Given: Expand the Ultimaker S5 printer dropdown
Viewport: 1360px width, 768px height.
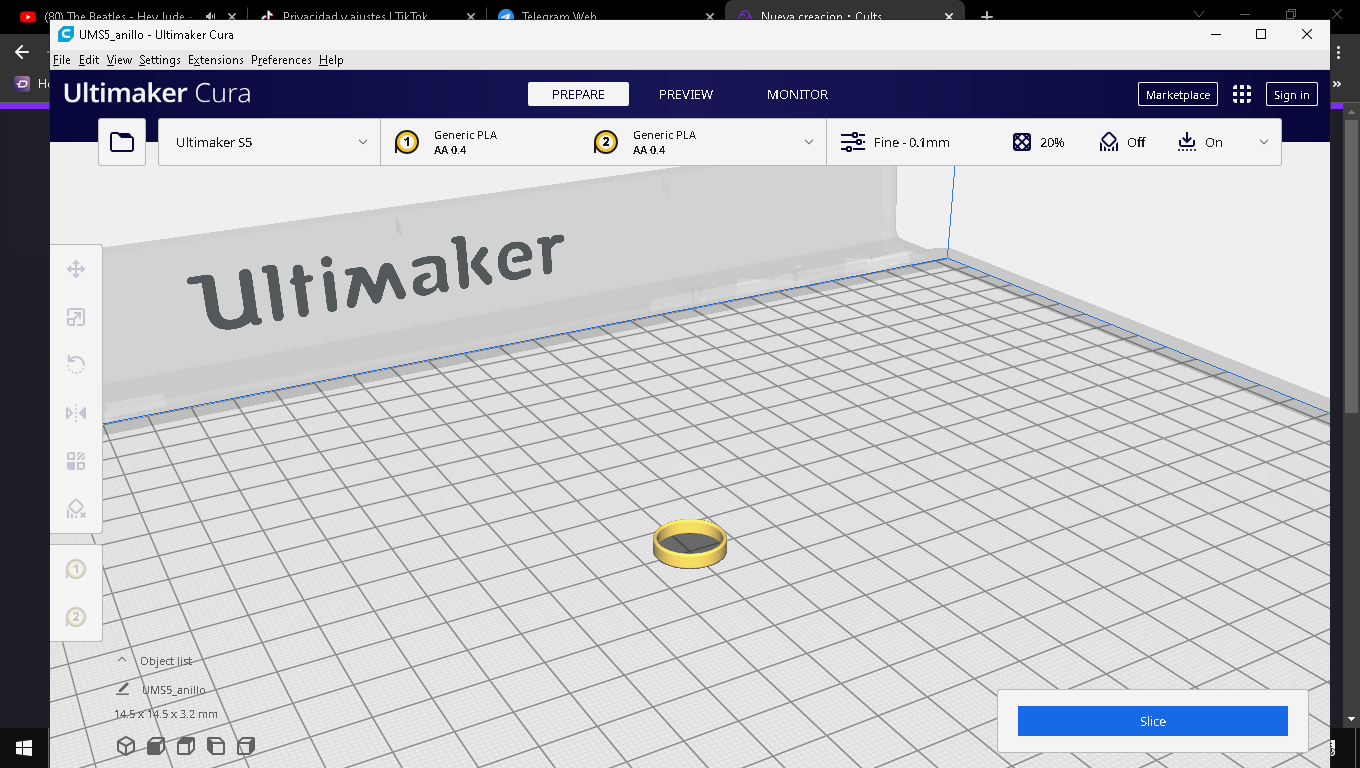Looking at the screenshot, I should point(269,142).
